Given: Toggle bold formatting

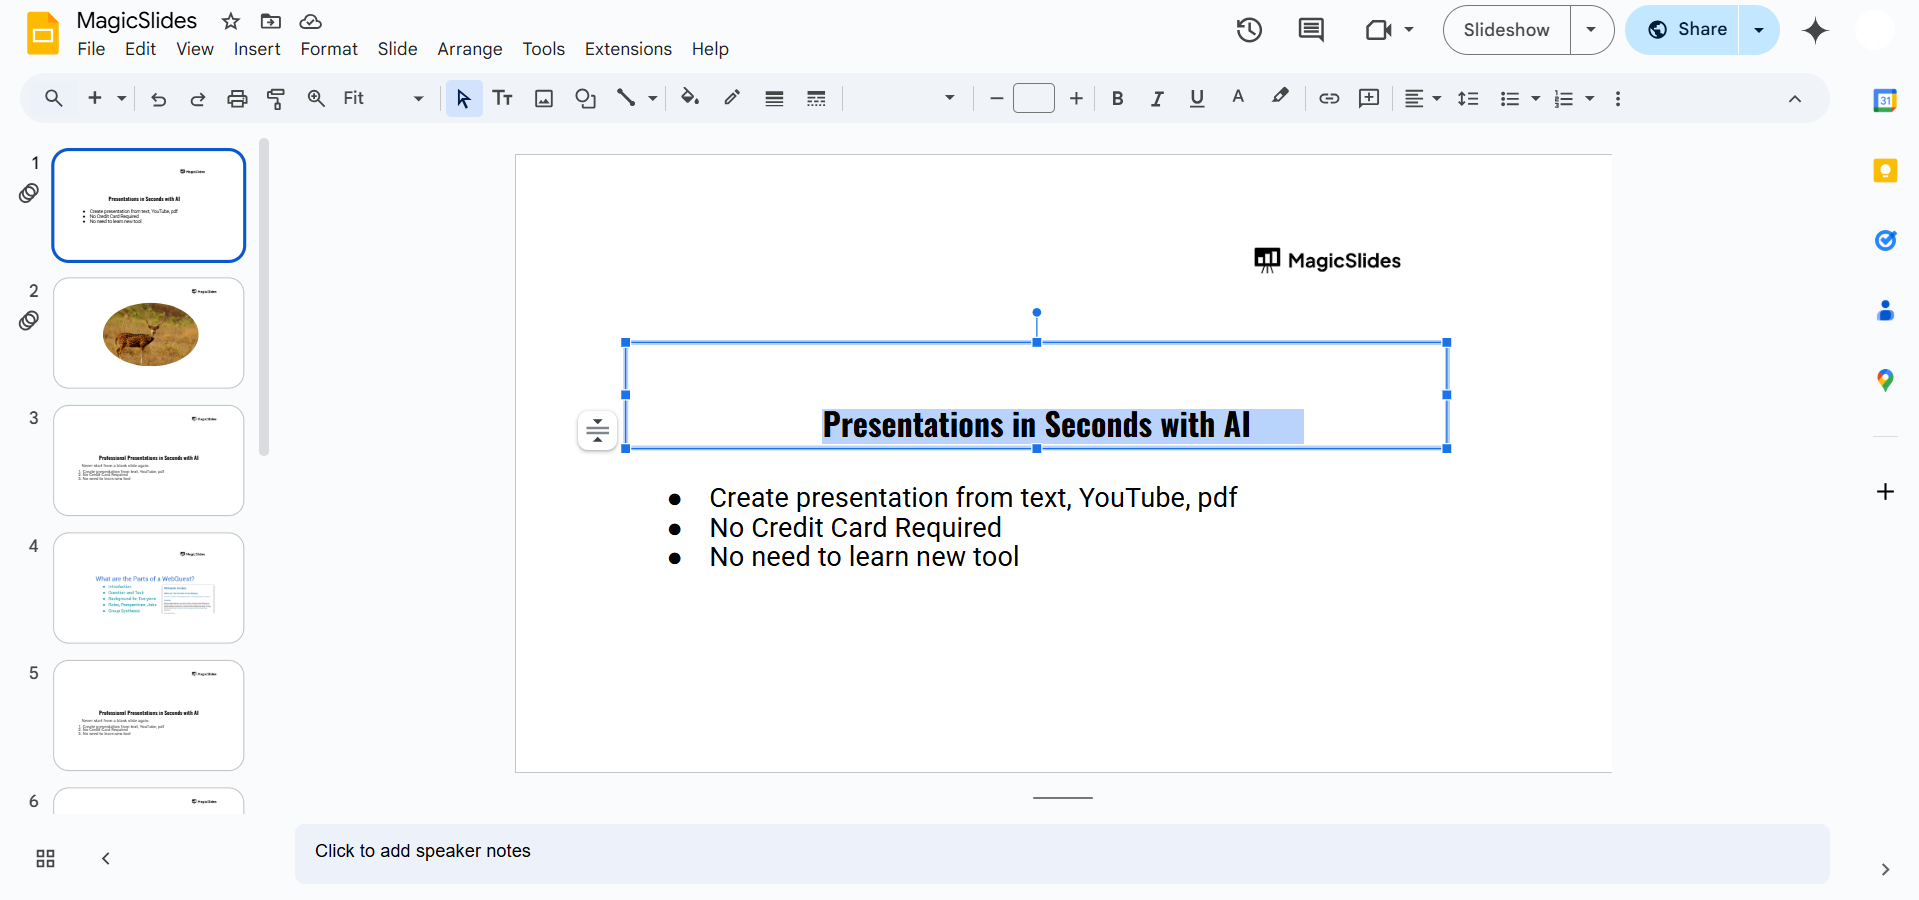Looking at the screenshot, I should click(x=1118, y=98).
